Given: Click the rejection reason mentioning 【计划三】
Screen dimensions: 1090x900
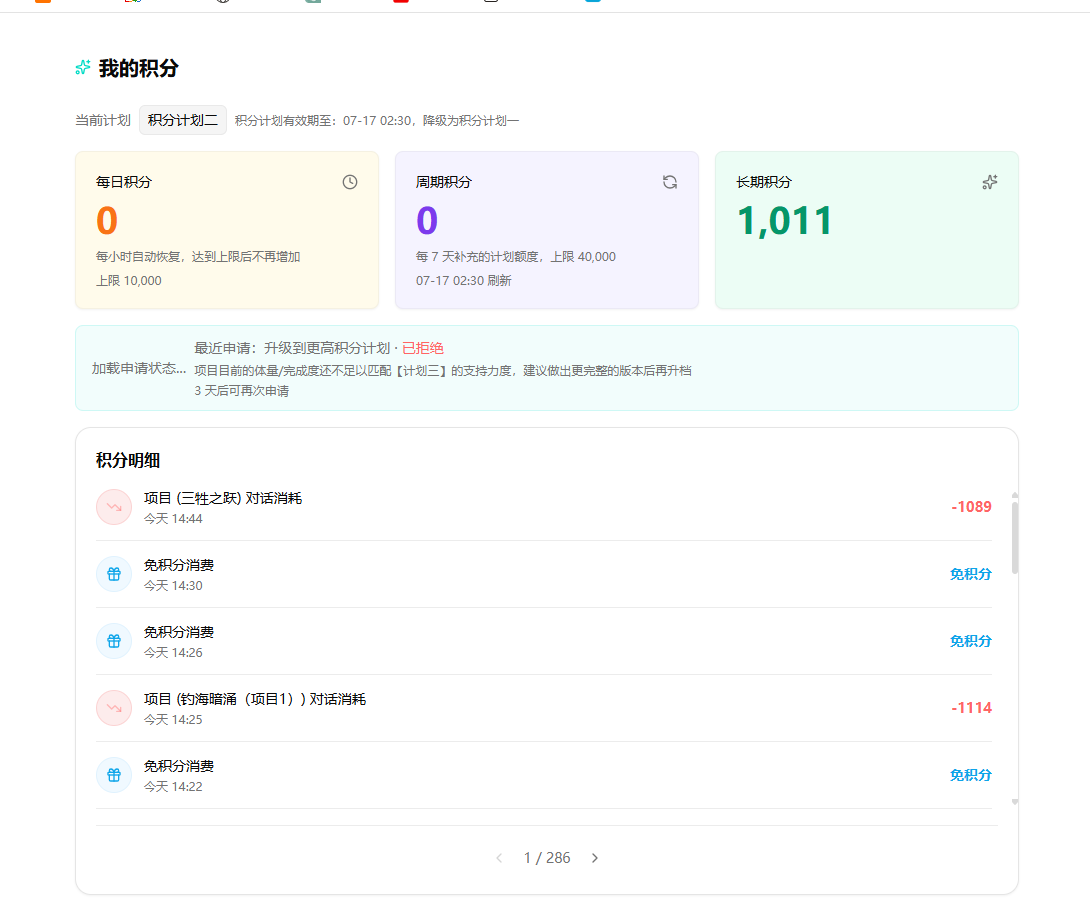Looking at the screenshot, I should coord(443,370).
